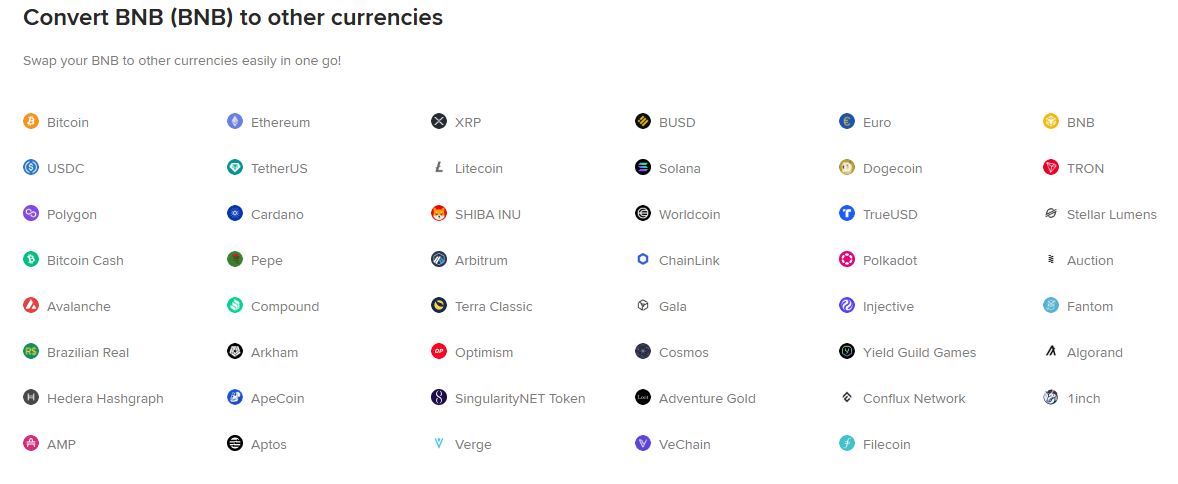Open the Solana conversion link
This screenshot has width=1178, height=484.
(680, 168)
